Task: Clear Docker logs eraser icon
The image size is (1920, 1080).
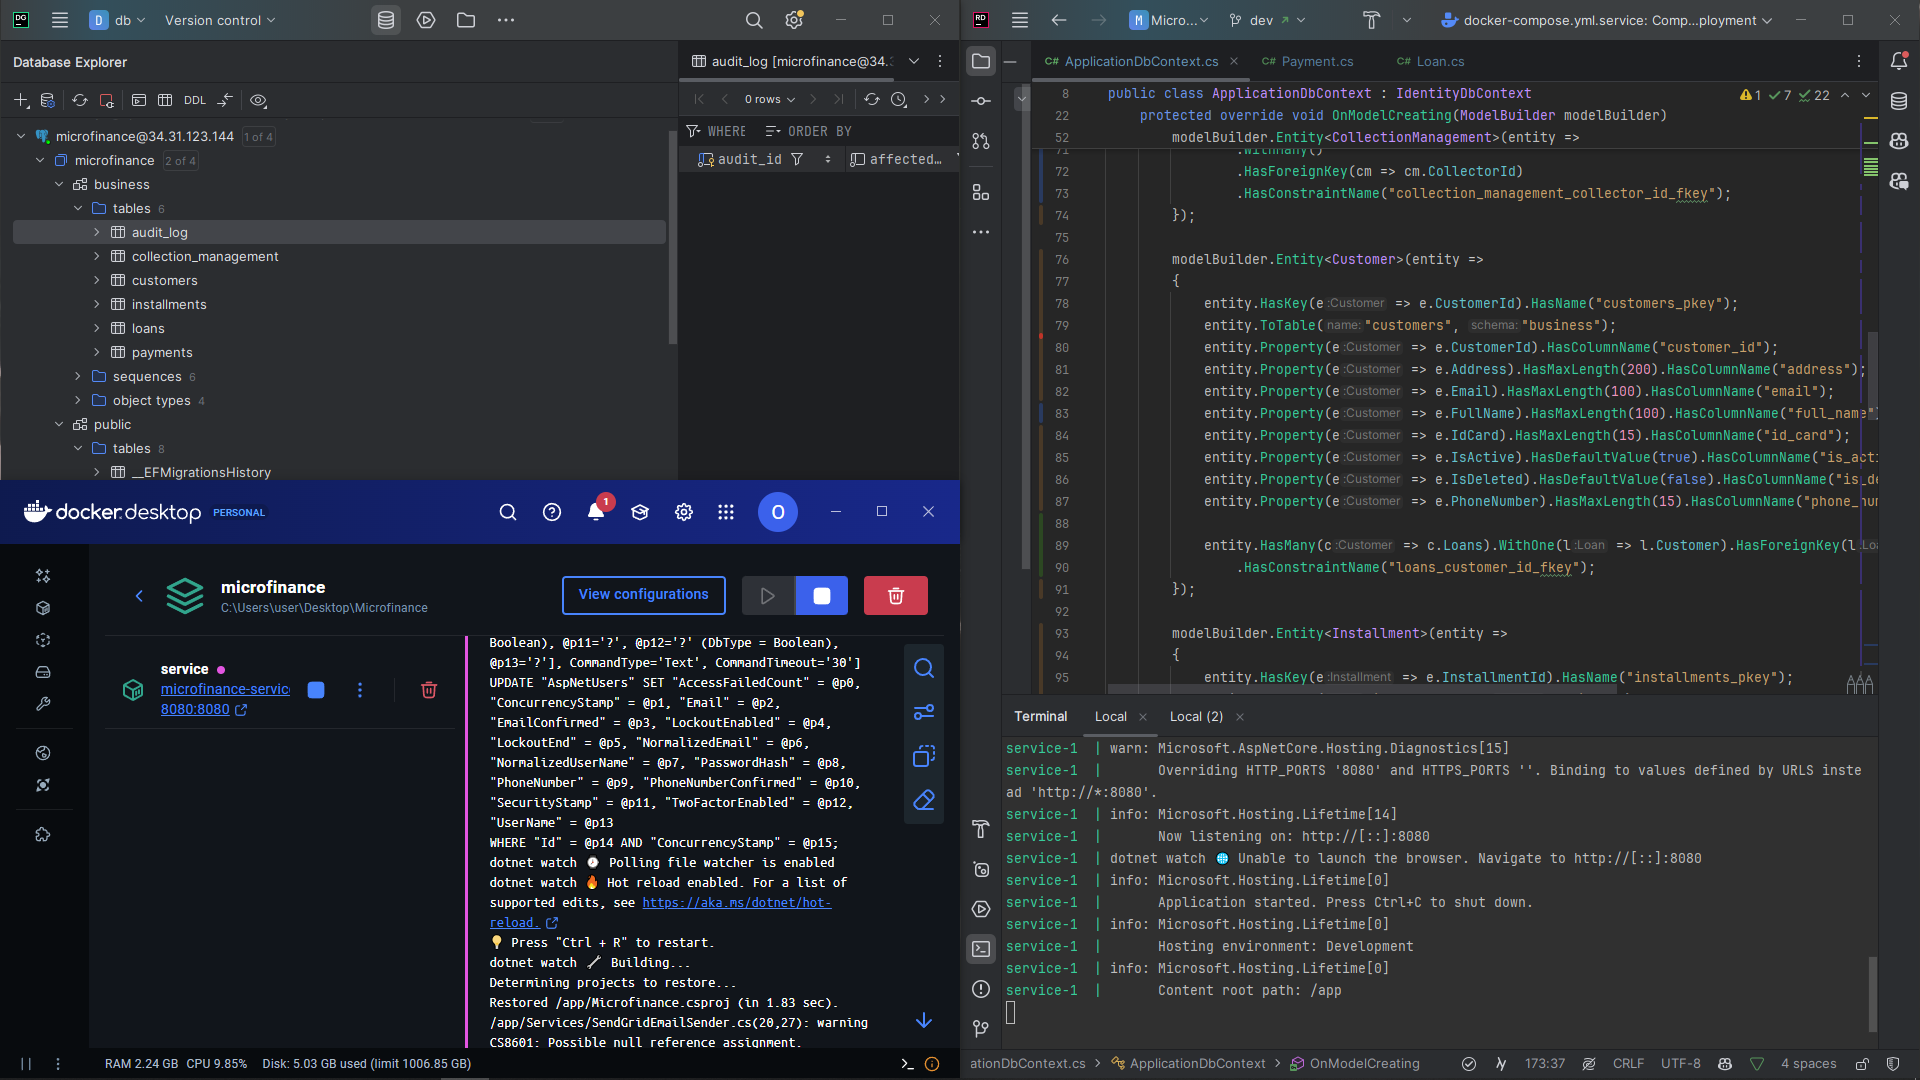Action: [924, 800]
